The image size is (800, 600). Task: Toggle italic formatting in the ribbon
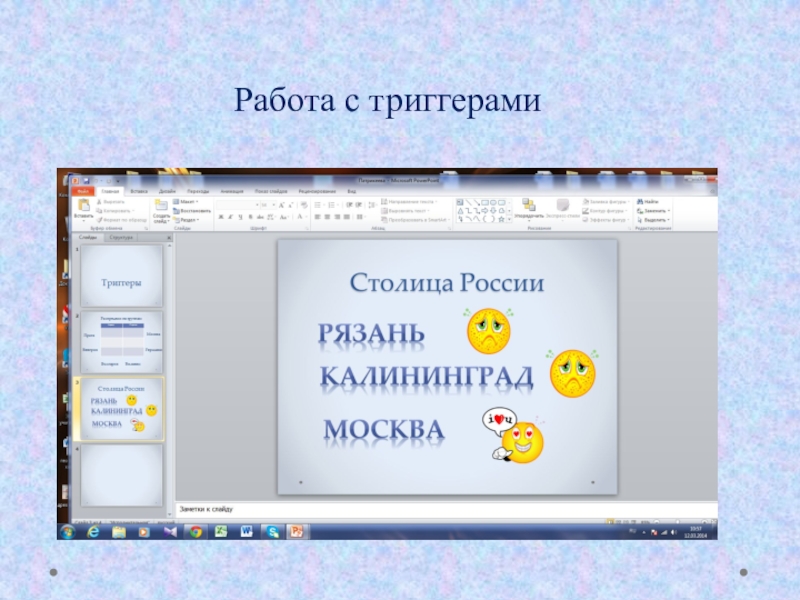229,216
